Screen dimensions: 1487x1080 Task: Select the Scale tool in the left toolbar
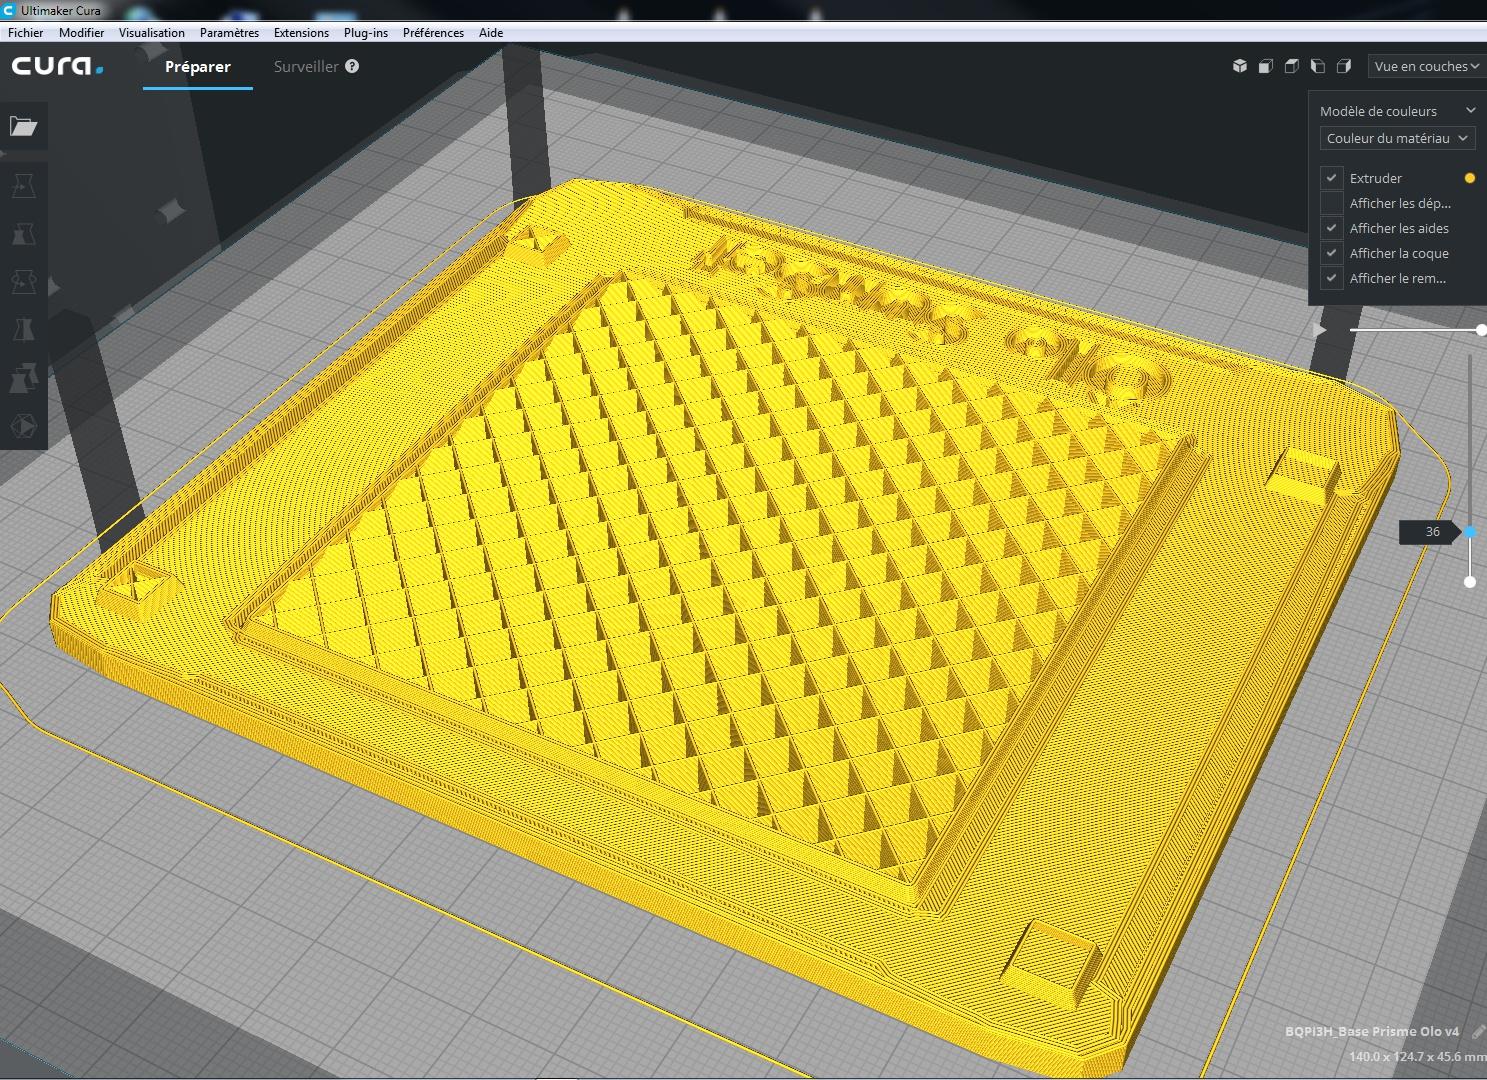tap(23, 234)
